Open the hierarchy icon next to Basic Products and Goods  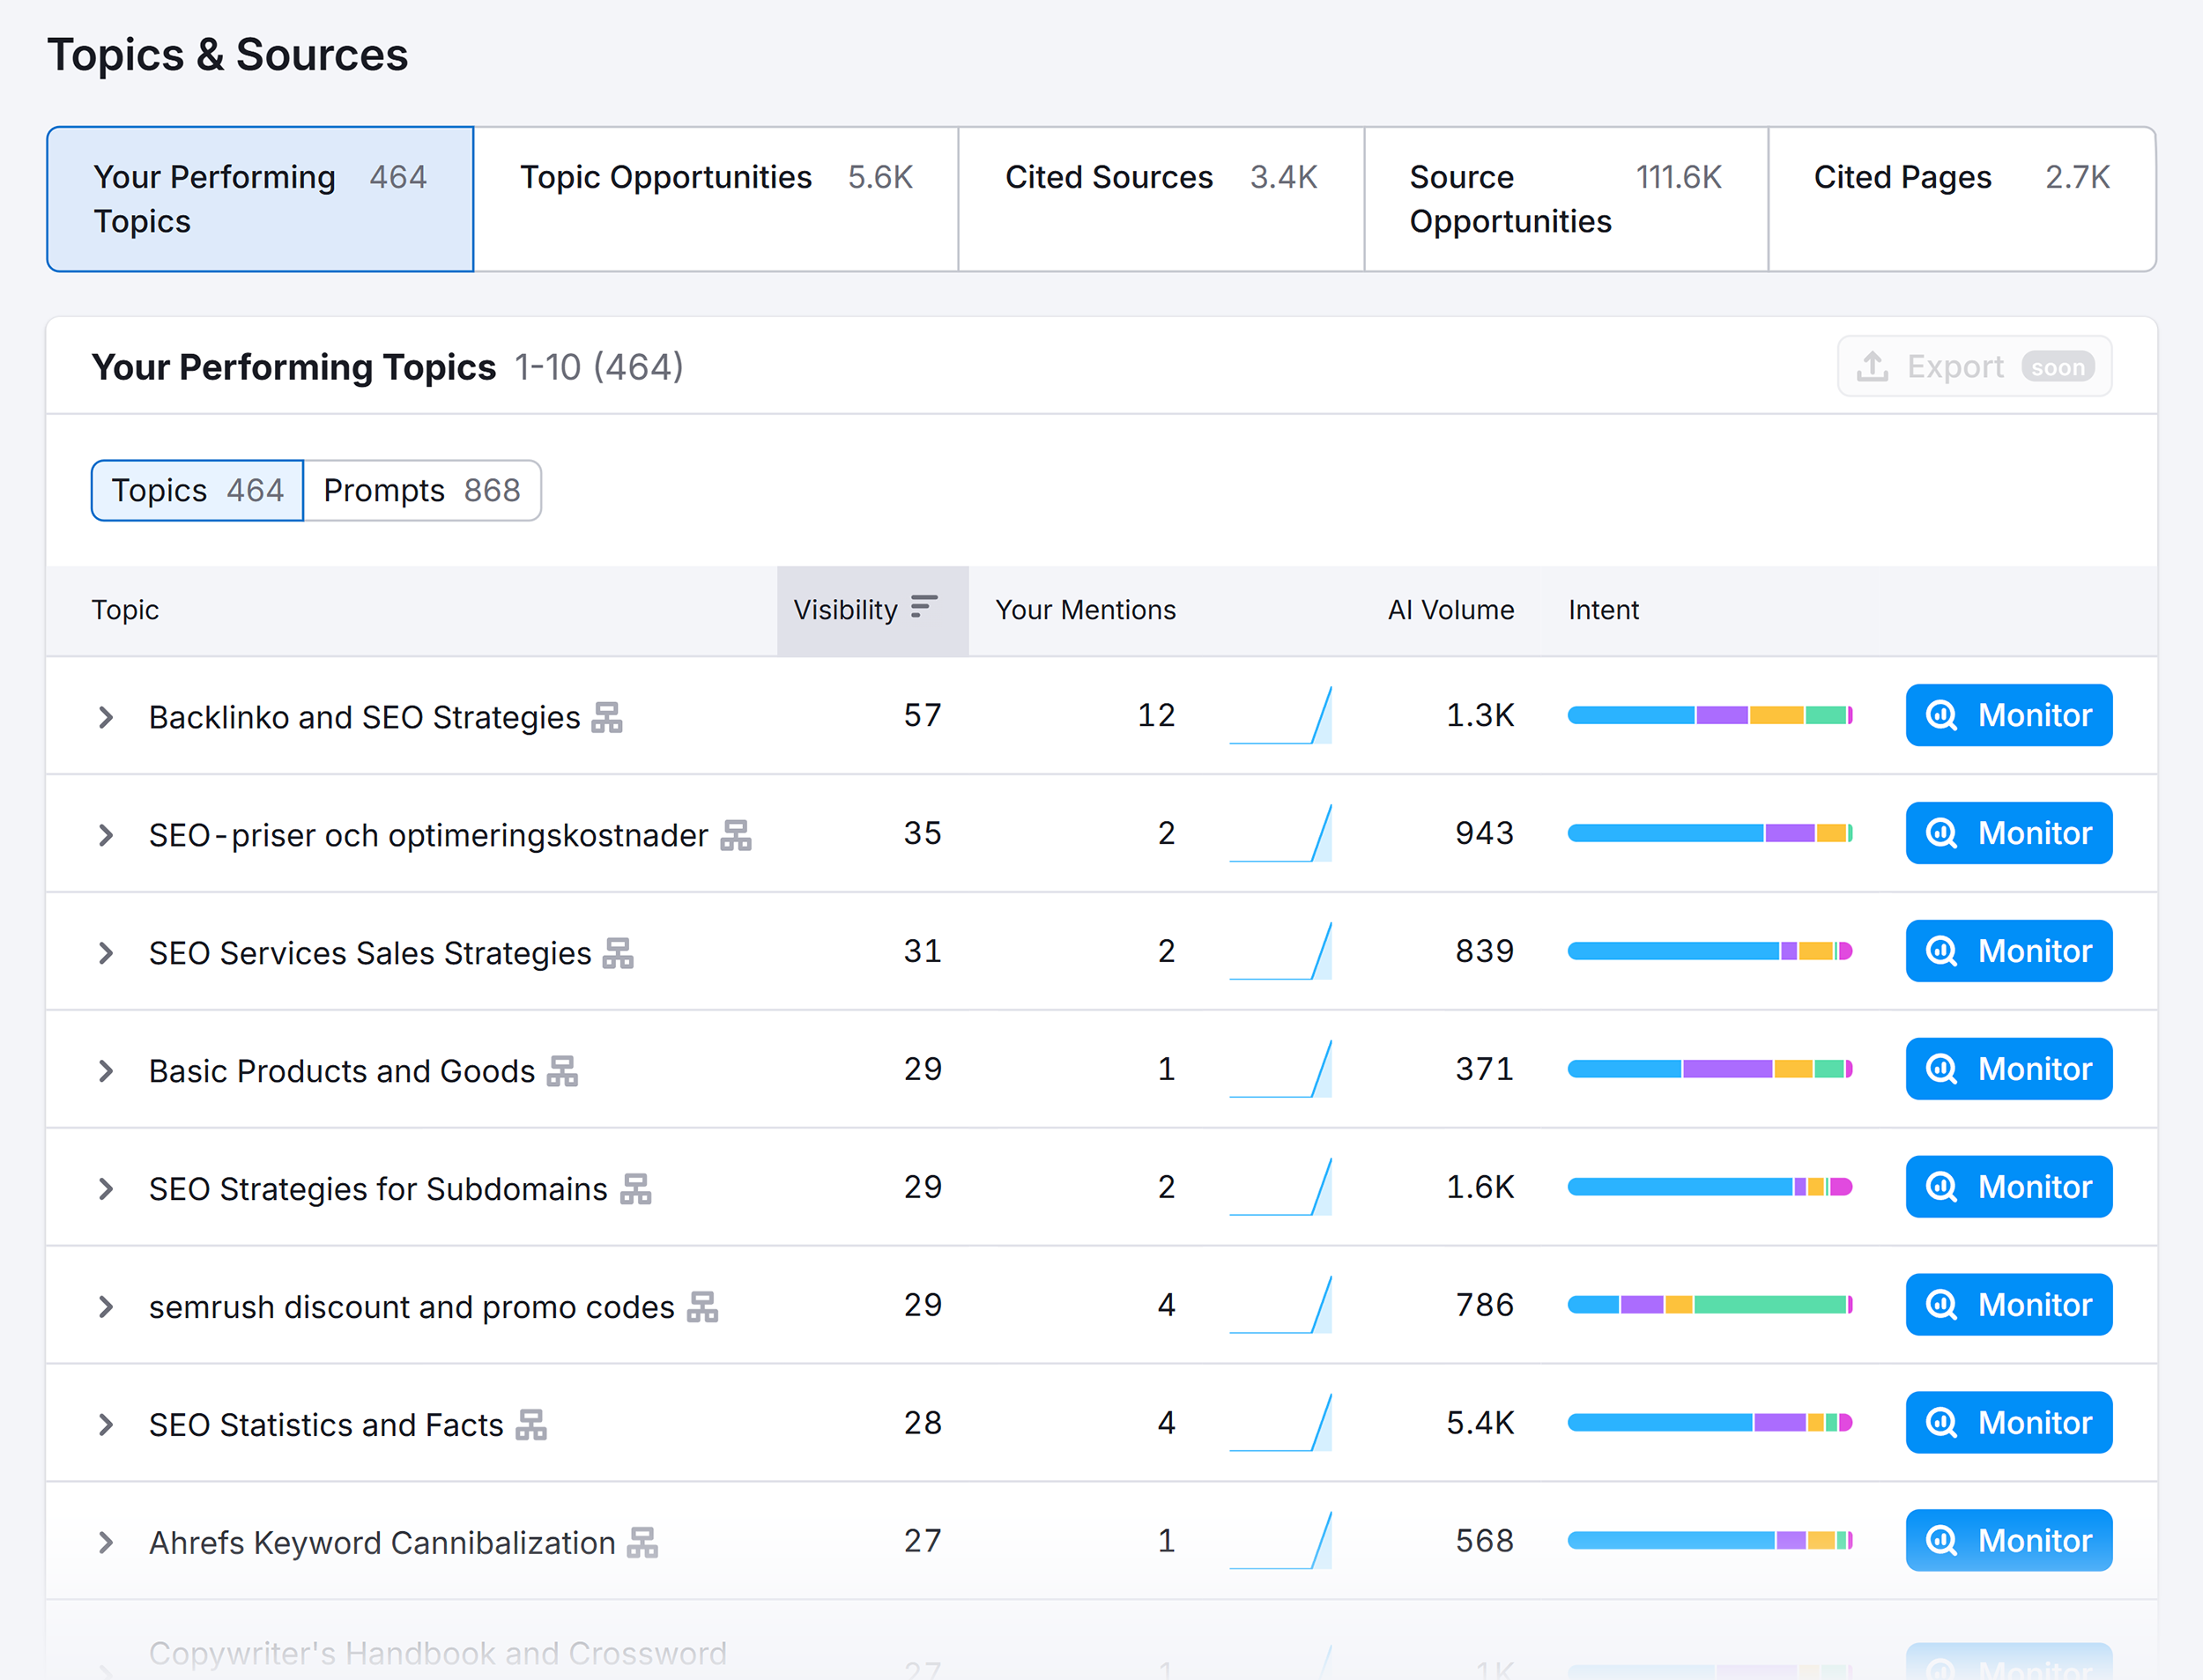565,1070
